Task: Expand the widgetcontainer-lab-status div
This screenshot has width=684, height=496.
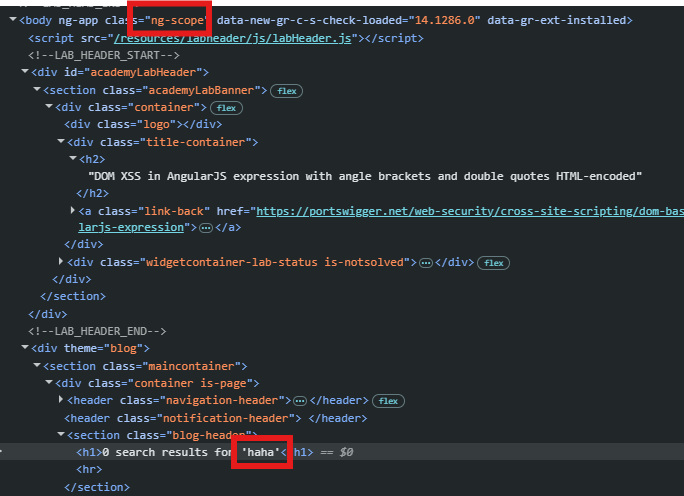Action: [x=61, y=261]
